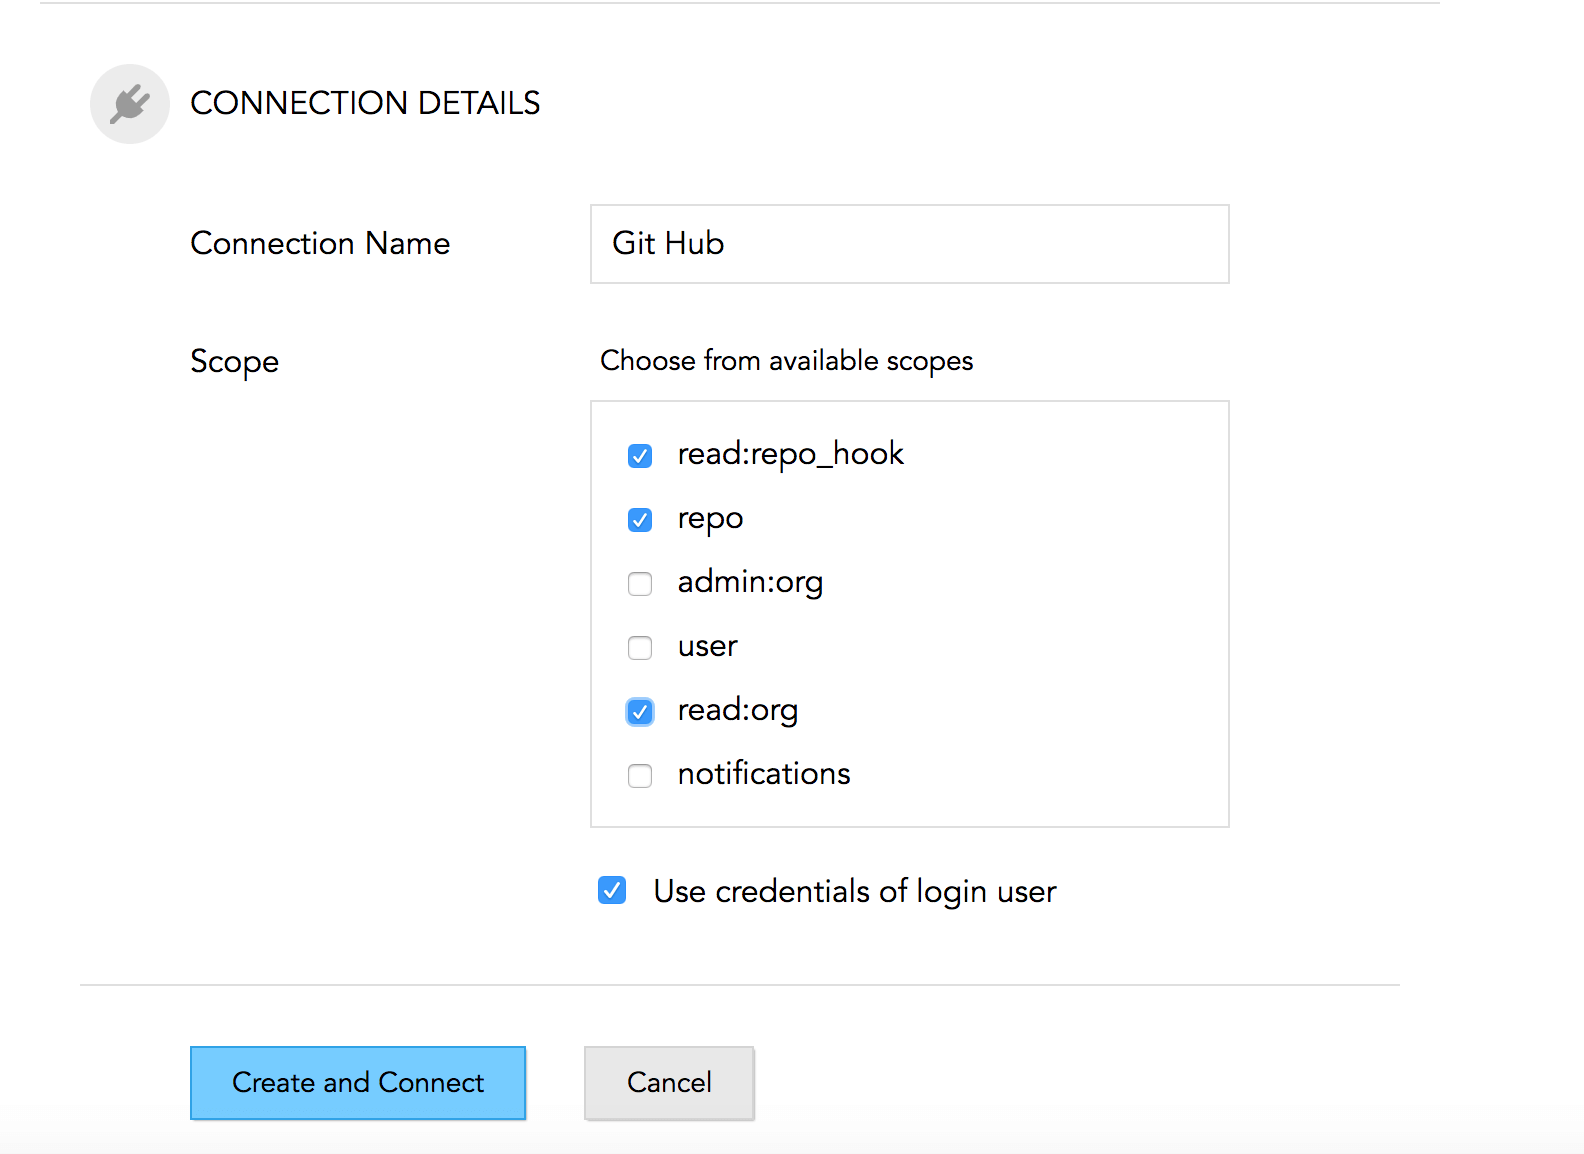
Task: Click the 'read:repo_hook' label text
Action: coord(790,454)
